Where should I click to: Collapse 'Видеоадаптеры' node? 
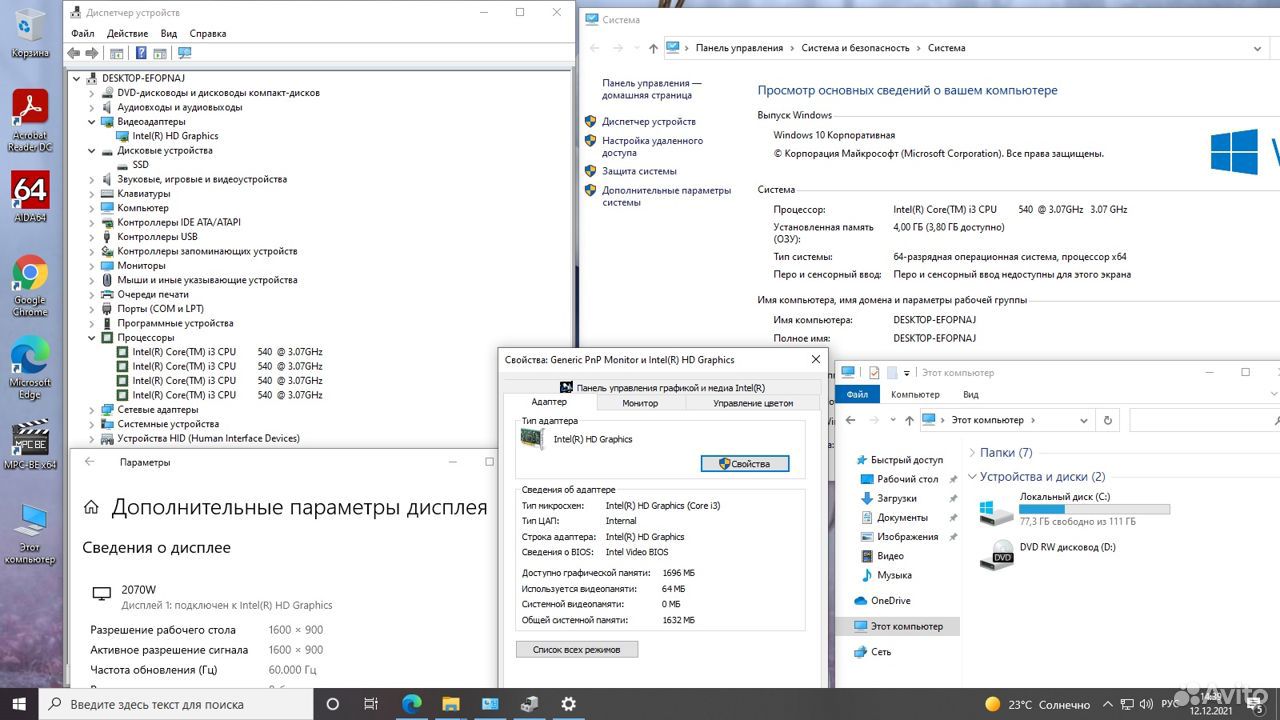coord(92,122)
